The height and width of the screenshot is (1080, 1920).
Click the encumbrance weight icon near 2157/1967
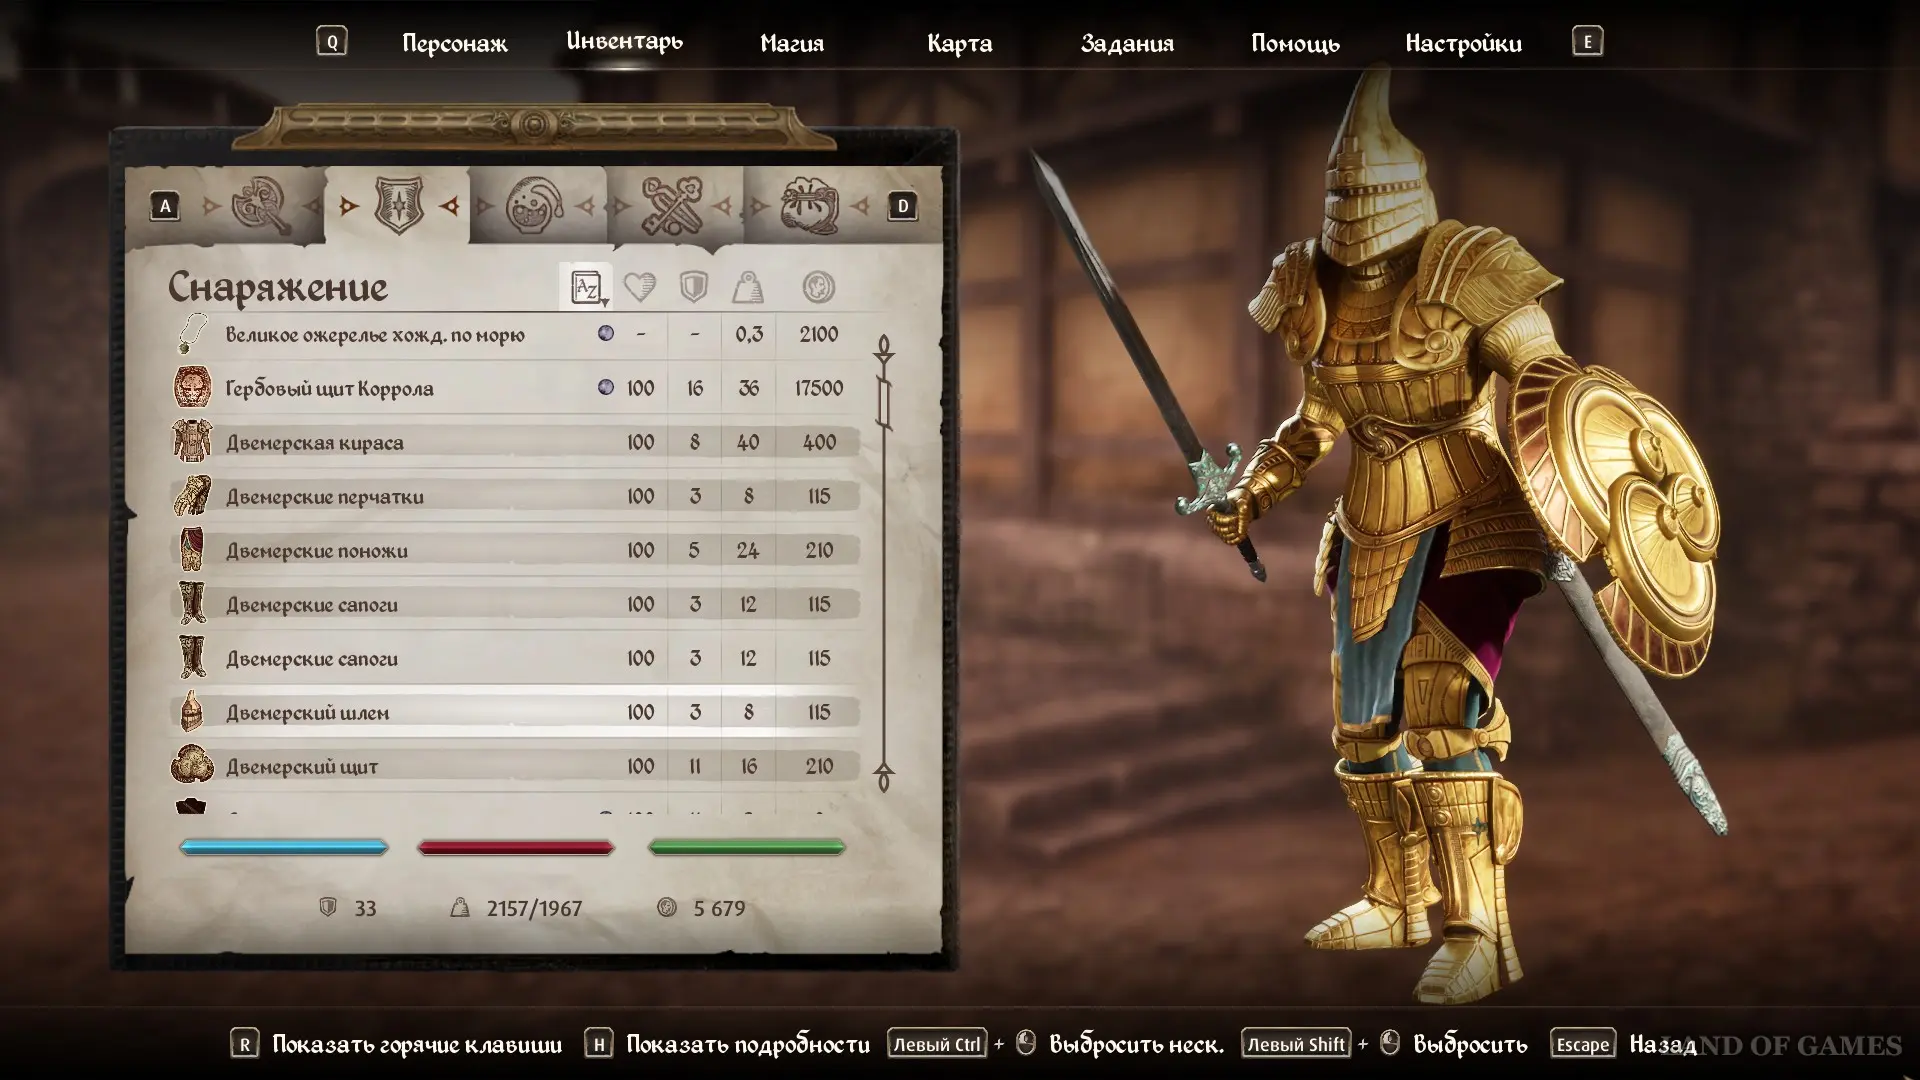(459, 908)
